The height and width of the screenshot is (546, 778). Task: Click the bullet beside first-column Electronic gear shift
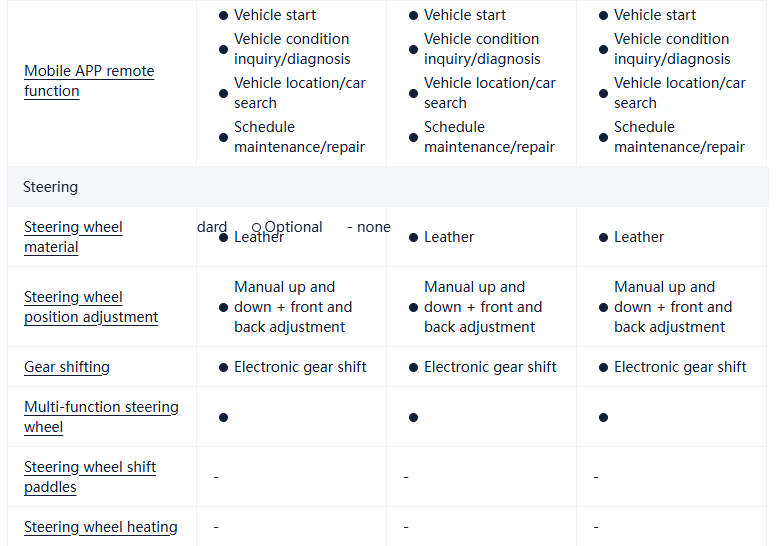pos(223,367)
